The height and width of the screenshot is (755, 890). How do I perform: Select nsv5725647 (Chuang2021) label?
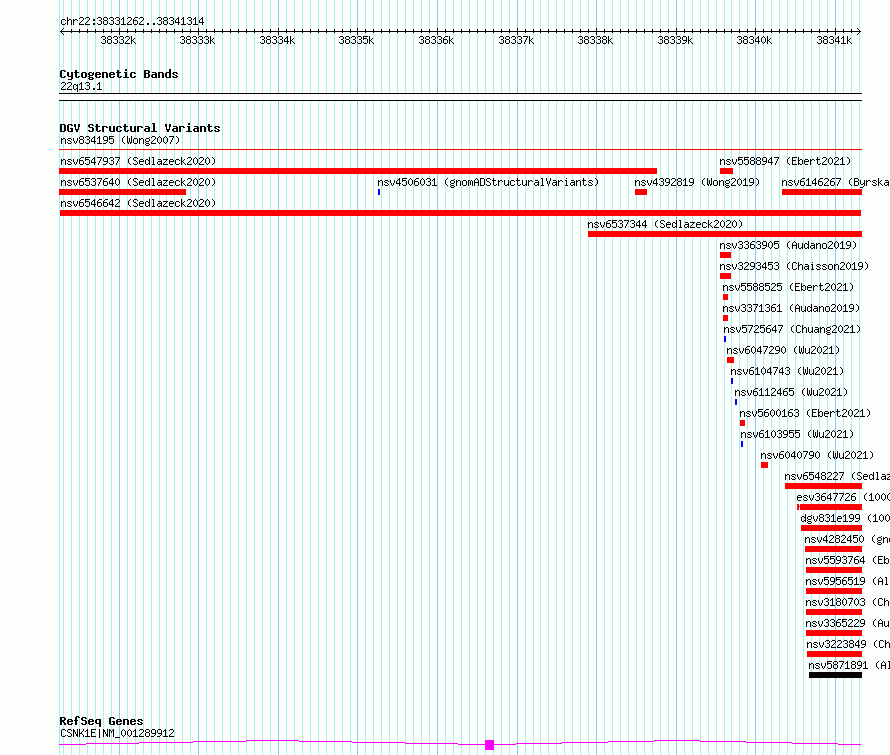click(792, 329)
